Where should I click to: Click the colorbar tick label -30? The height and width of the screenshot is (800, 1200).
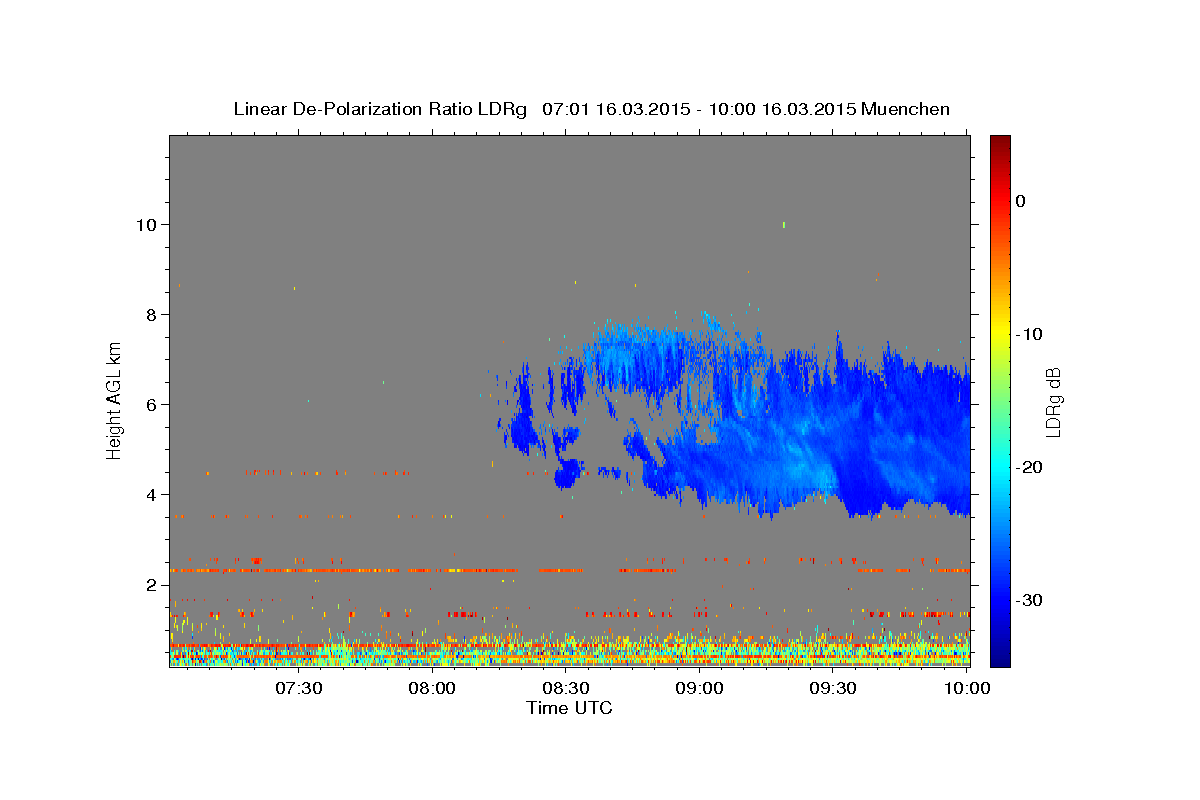[1029, 600]
